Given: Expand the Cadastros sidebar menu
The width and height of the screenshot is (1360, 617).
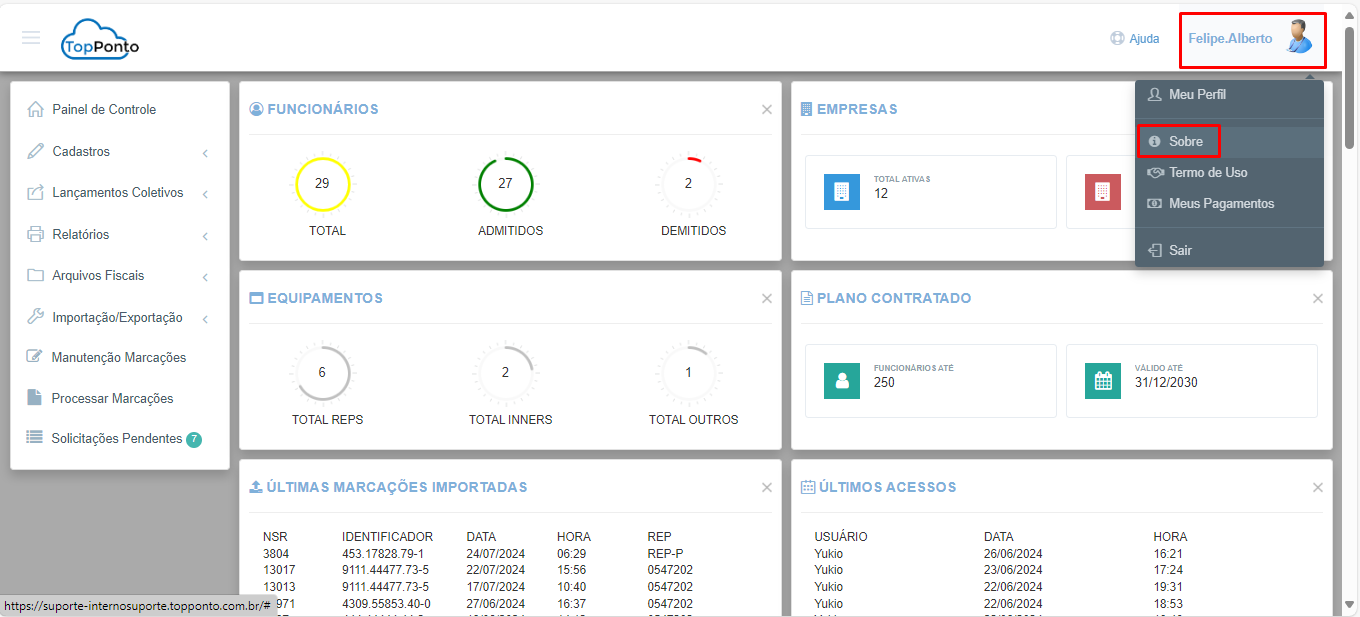Looking at the screenshot, I should click(119, 152).
